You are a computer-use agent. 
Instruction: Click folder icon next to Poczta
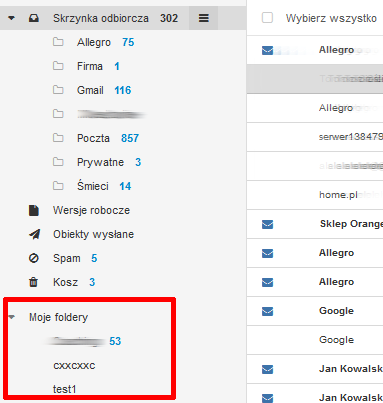[x=58, y=138]
